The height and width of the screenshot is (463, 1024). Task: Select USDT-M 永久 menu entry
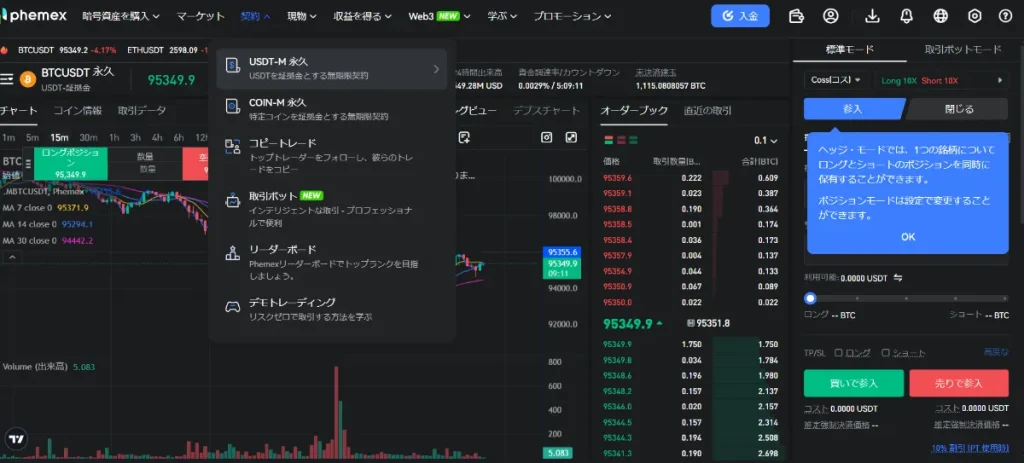click(x=332, y=68)
